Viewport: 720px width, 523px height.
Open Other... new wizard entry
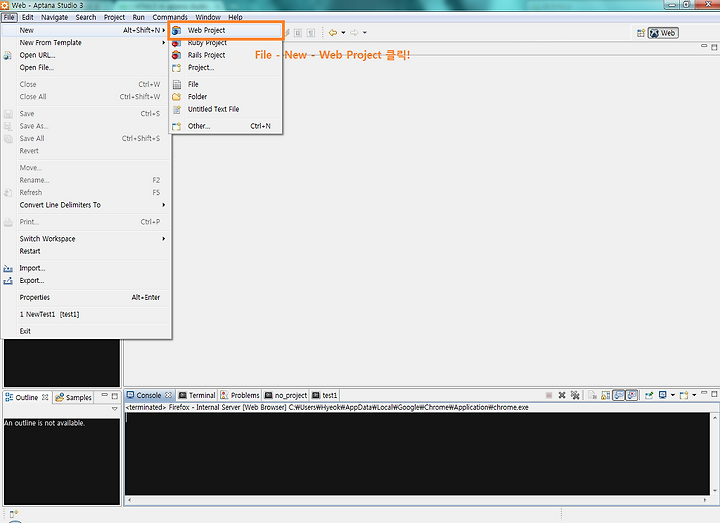pos(225,126)
